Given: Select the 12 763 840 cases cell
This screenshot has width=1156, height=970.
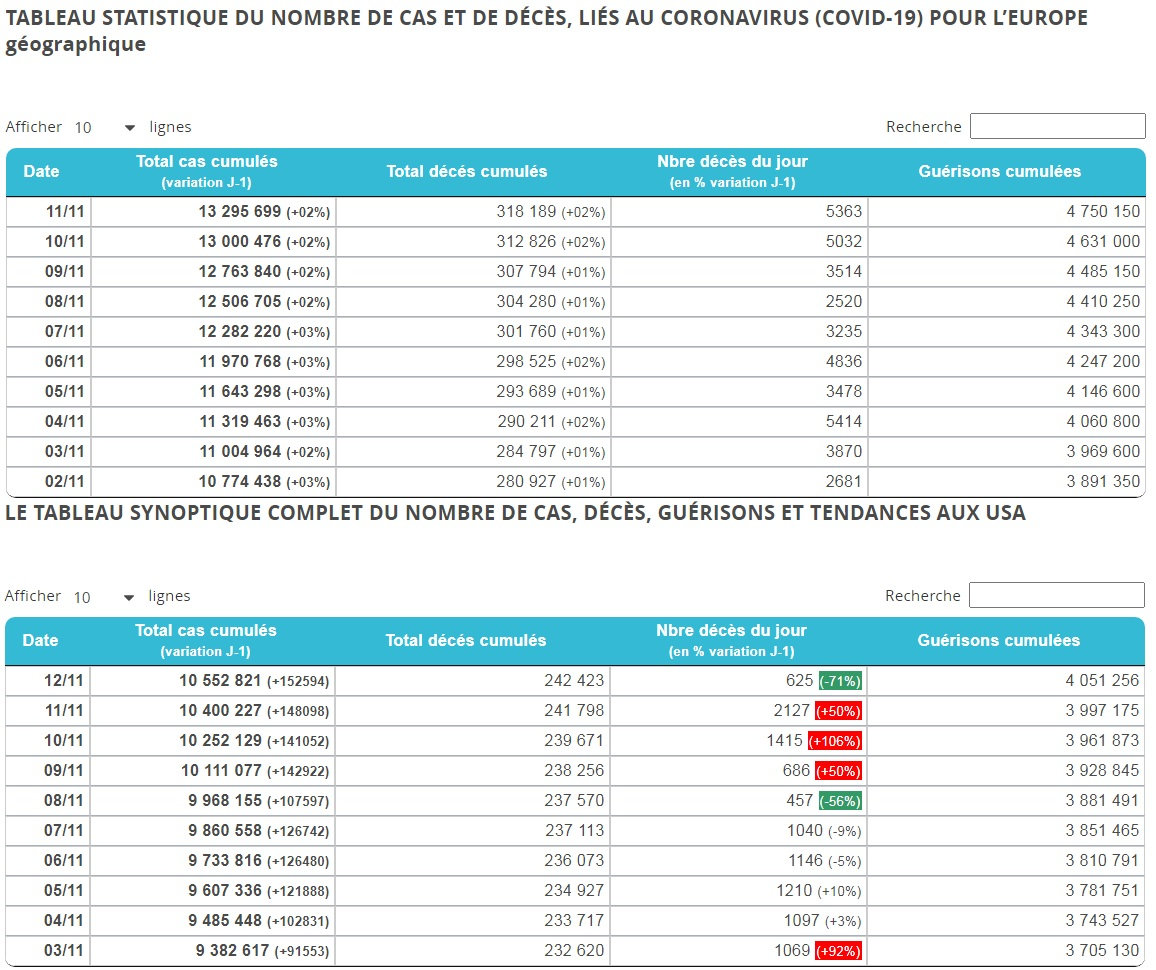Looking at the screenshot, I should point(213,272).
